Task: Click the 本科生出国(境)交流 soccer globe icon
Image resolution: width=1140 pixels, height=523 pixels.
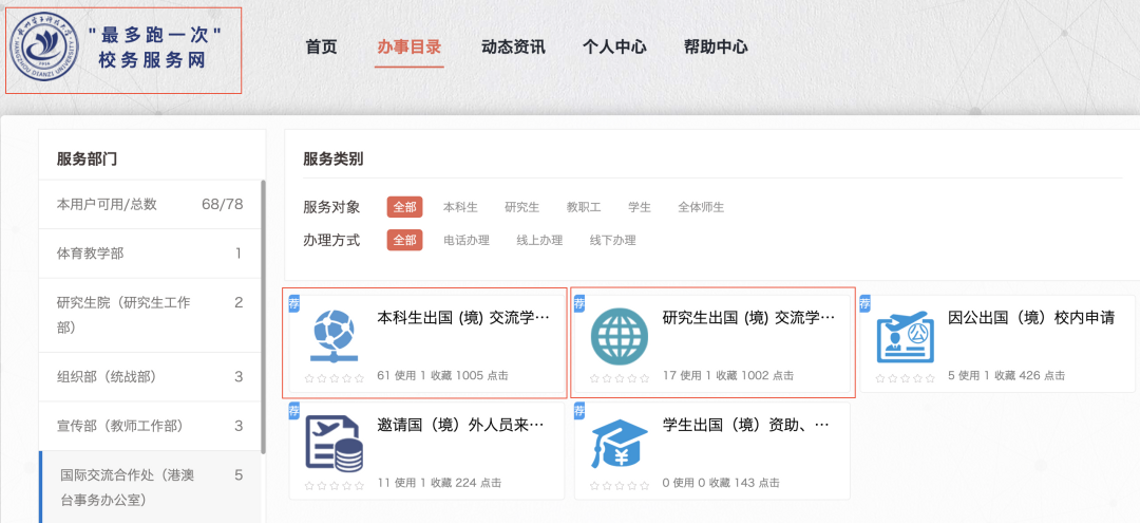Action: (x=333, y=335)
